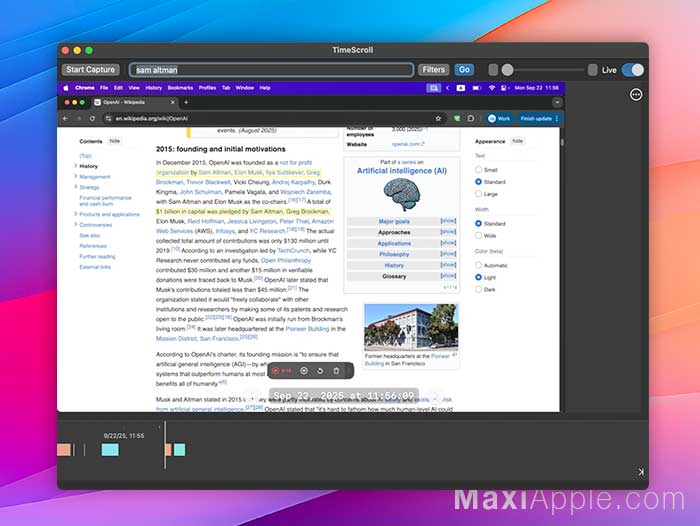The image size is (700, 526).
Task: Reload the Wikipedia page
Action: [x=92, y=118]
